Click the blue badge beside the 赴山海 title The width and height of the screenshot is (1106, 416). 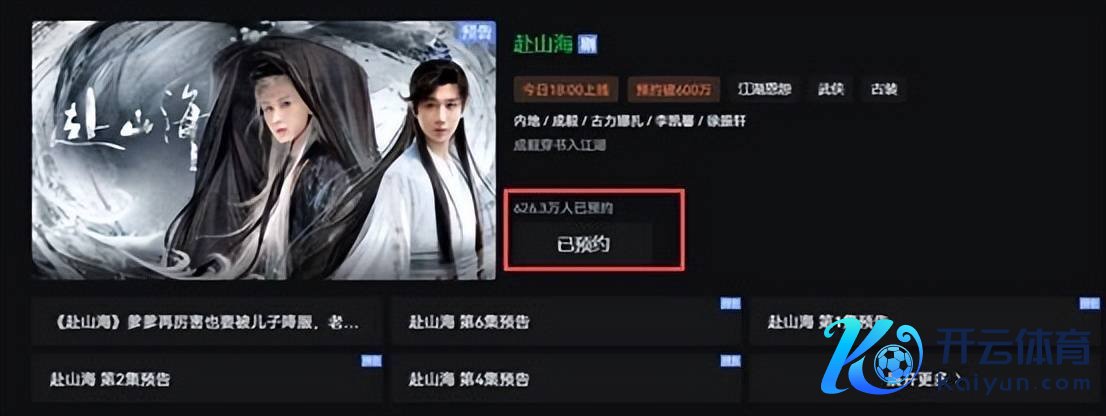(x=587, y=44)
